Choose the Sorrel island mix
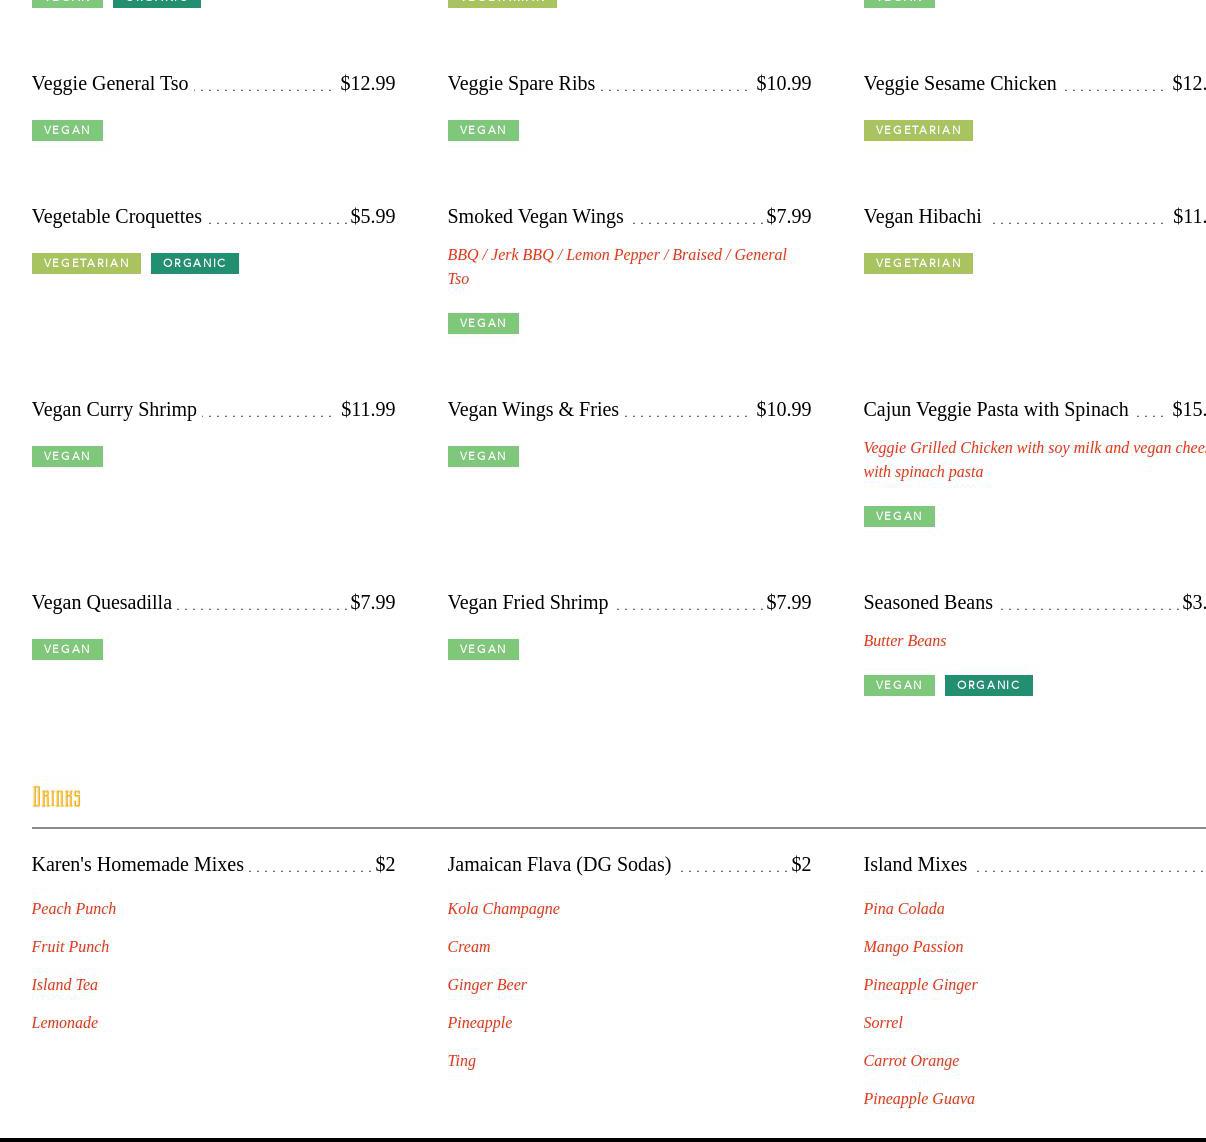Image resolution: width=1206 pixels, height=1142 pixels. (x=882, y=1022)
